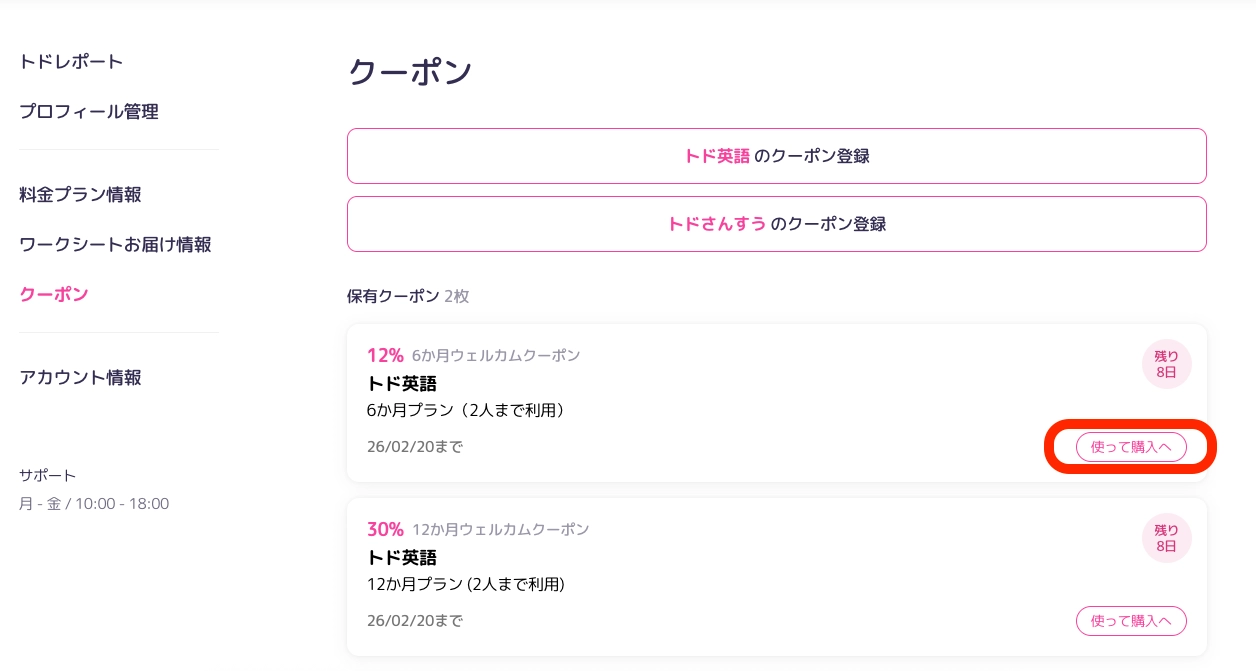
Task: Select the 12% 6か月ウェルカムクーポン title
Action: [x=473, y=355]
